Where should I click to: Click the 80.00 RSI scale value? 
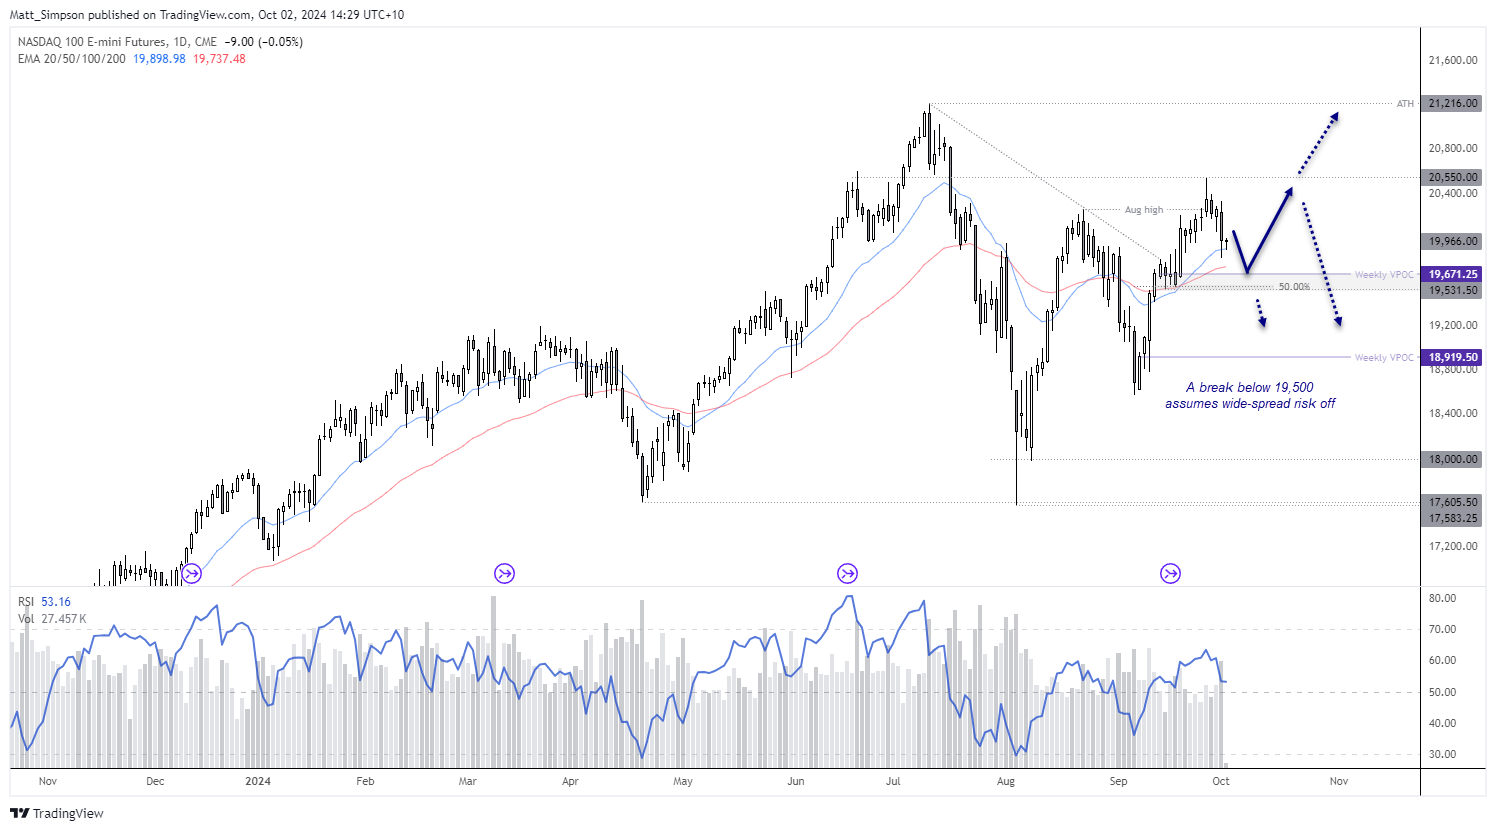coord(1442,598)
